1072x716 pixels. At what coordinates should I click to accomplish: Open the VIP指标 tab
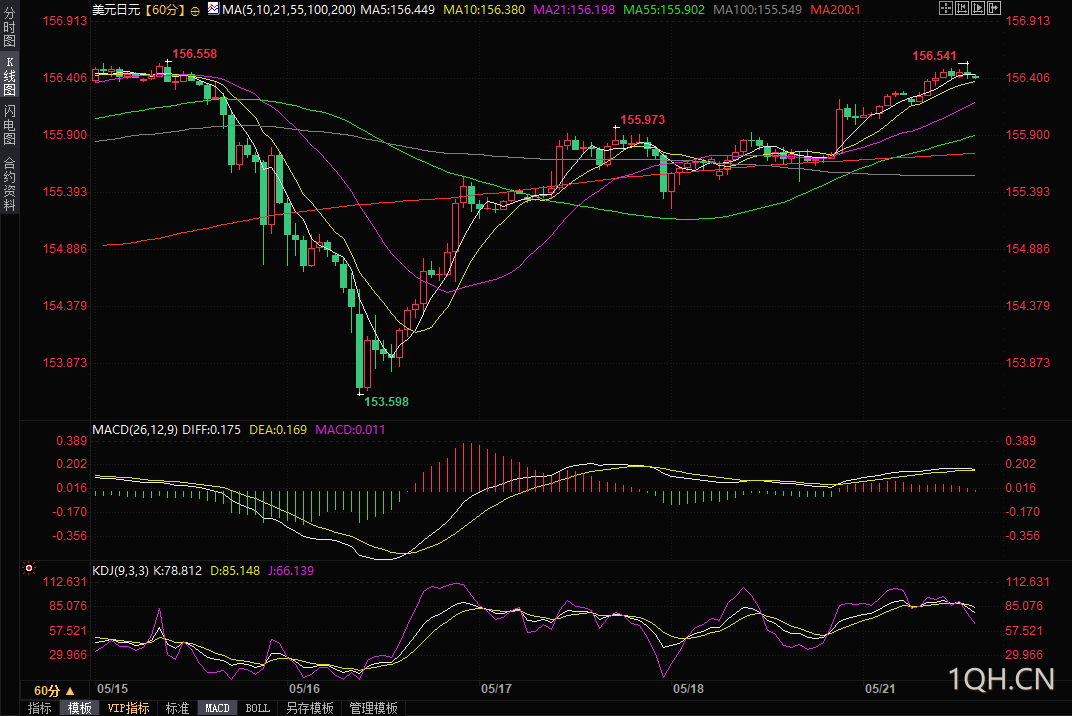tap(128, 708)
